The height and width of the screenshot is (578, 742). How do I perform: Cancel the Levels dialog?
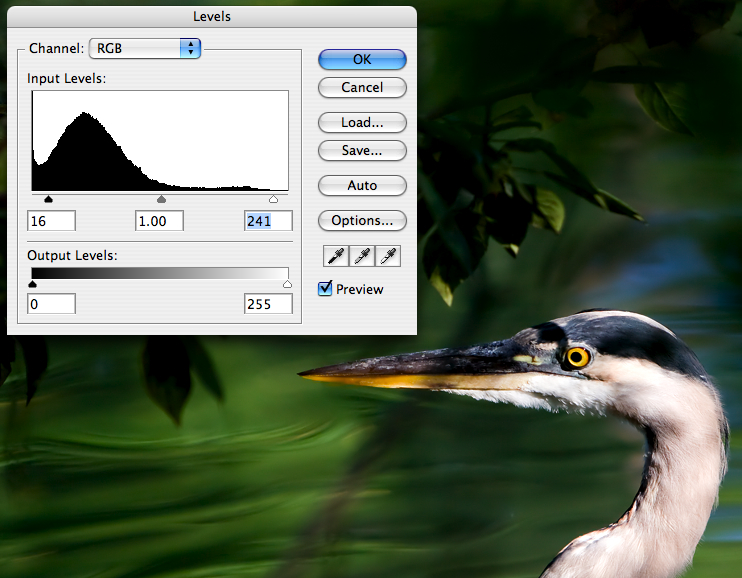(362, 88)
